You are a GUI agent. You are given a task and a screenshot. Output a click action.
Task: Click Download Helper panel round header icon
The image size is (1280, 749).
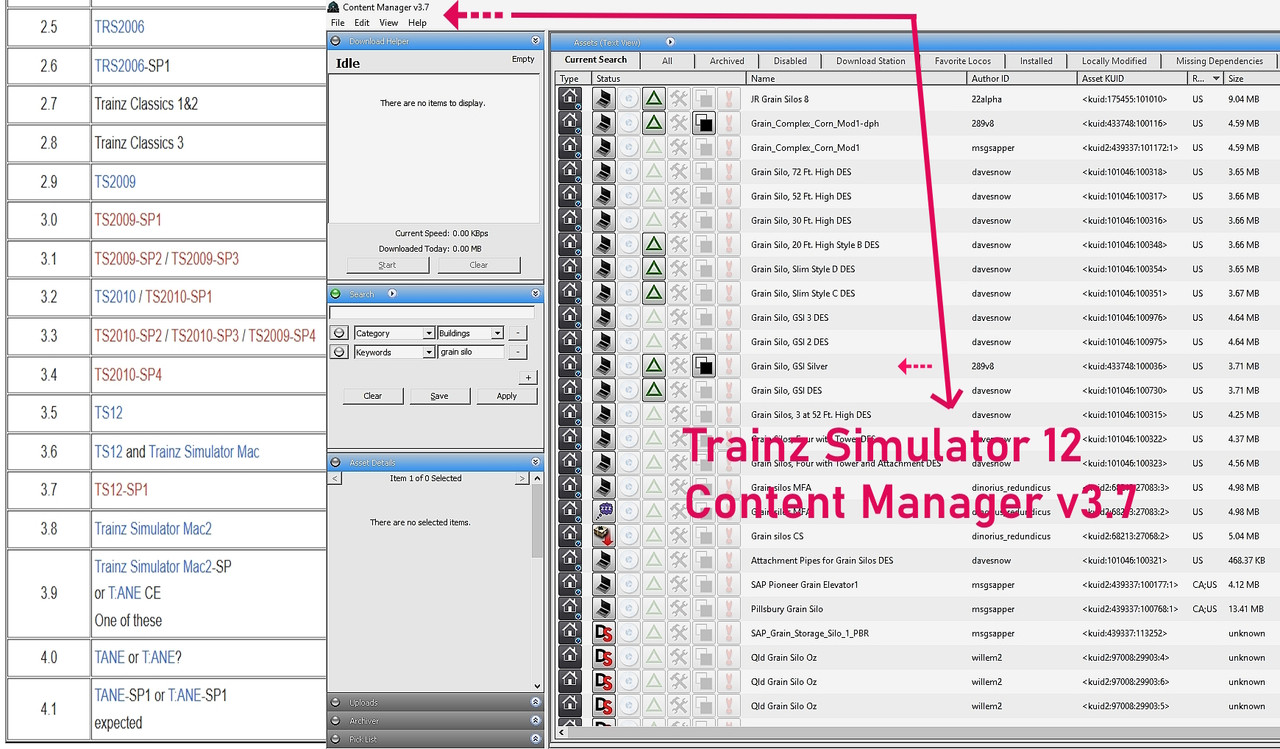(336, 41)
